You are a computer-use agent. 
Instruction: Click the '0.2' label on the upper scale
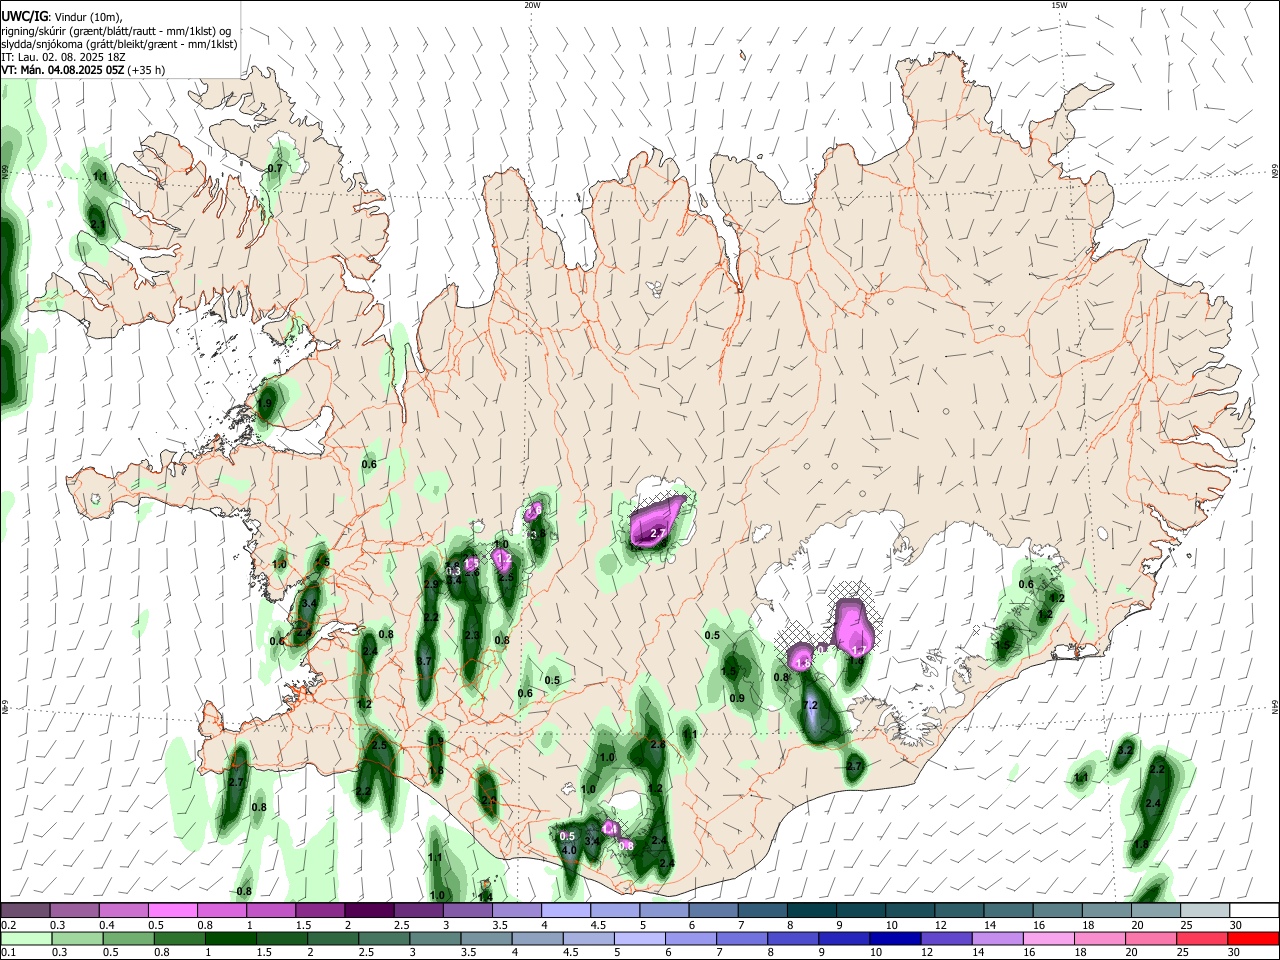(8, 924)
